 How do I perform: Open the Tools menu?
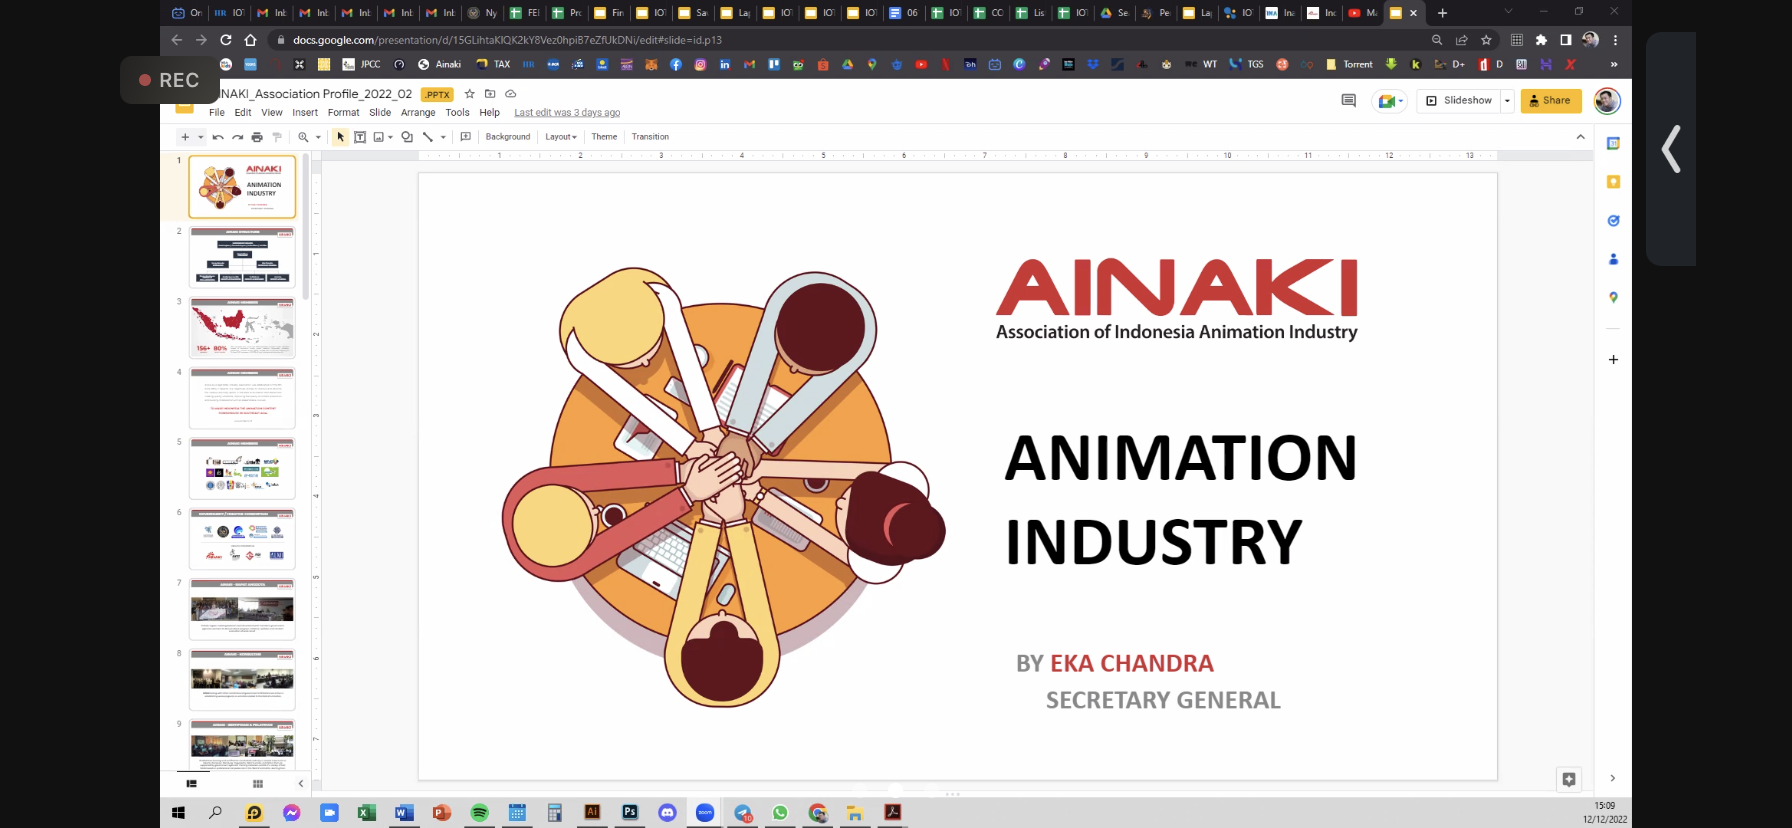click(457, 113)
